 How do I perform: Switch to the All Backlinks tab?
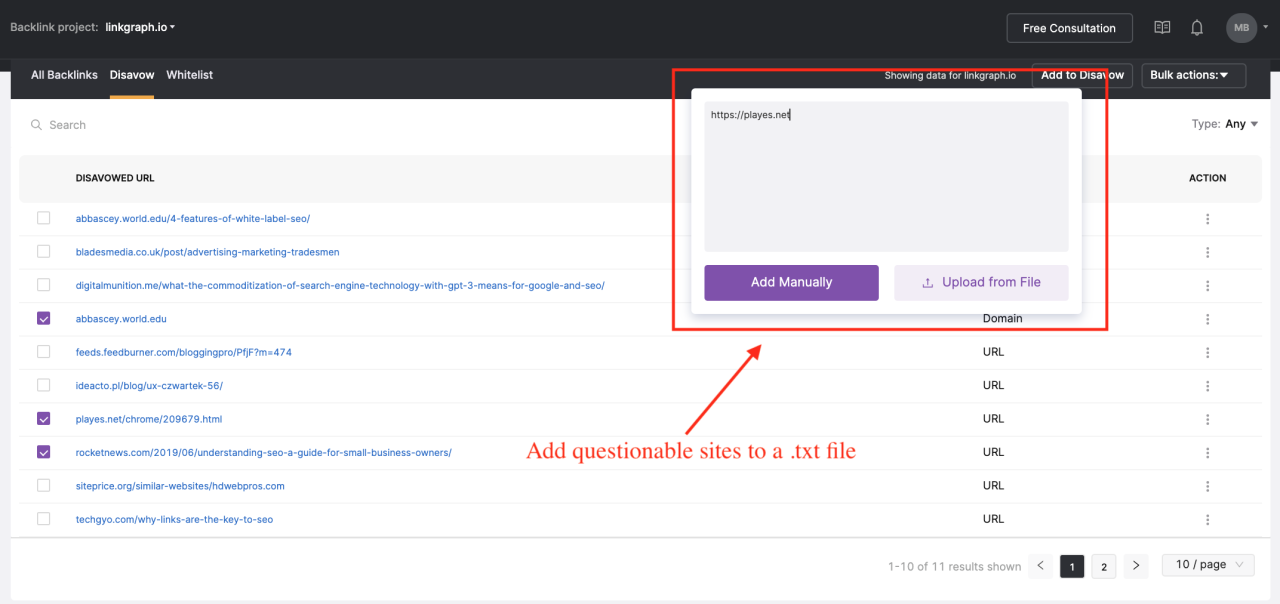coord(64,75)
